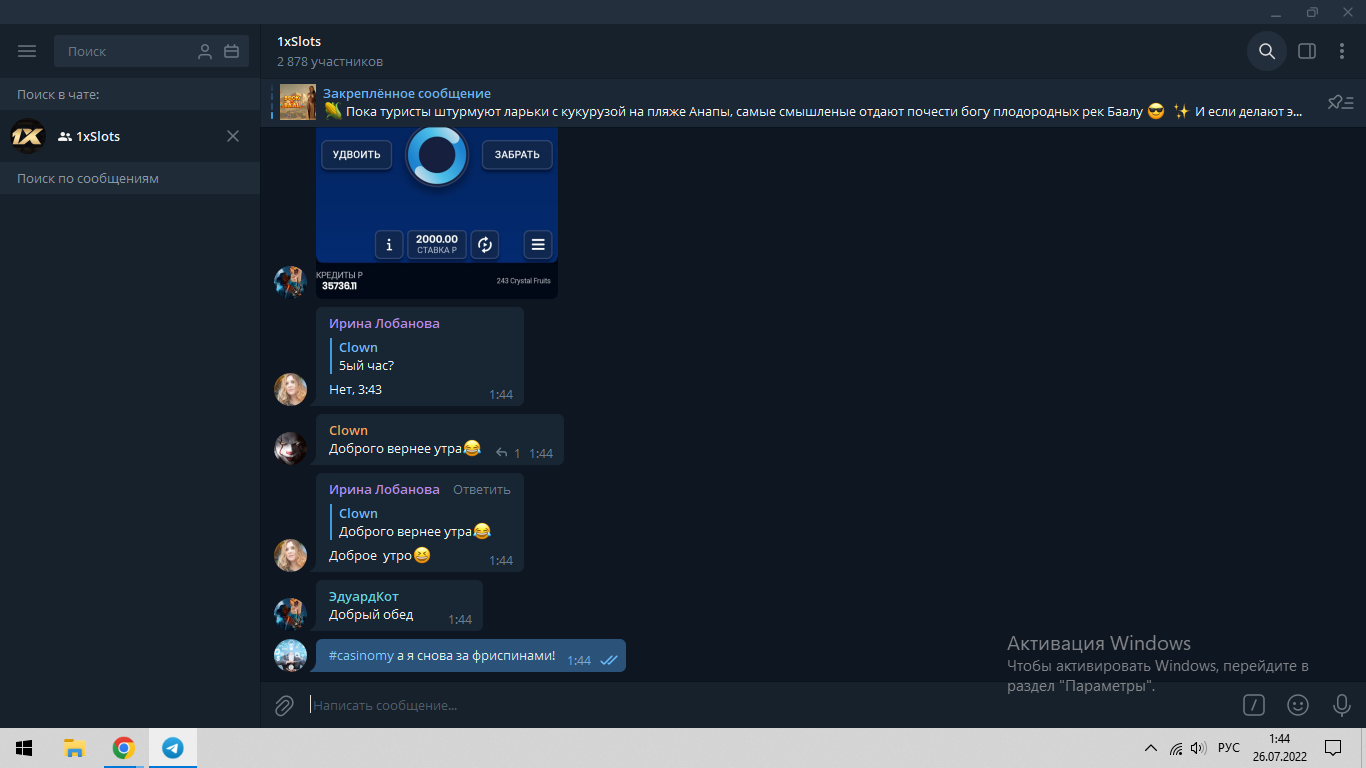1366x768 pixels.
Task: Click the УДВОИТЬ button in game image
Action: 357,155
